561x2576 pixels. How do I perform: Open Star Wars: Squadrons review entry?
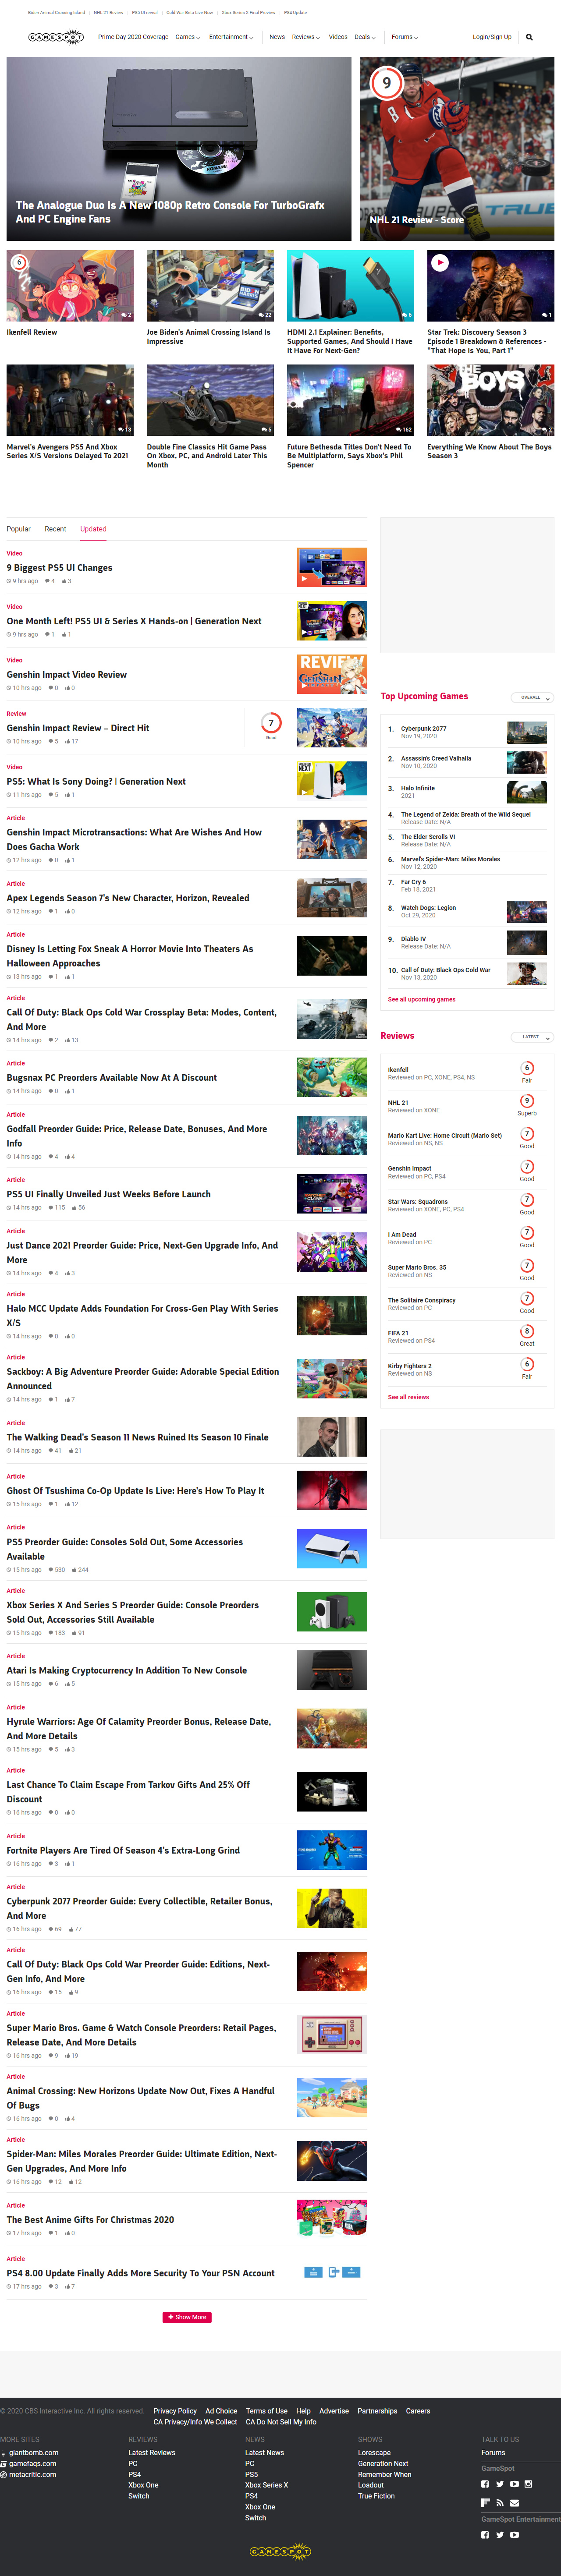(418, 1202)
